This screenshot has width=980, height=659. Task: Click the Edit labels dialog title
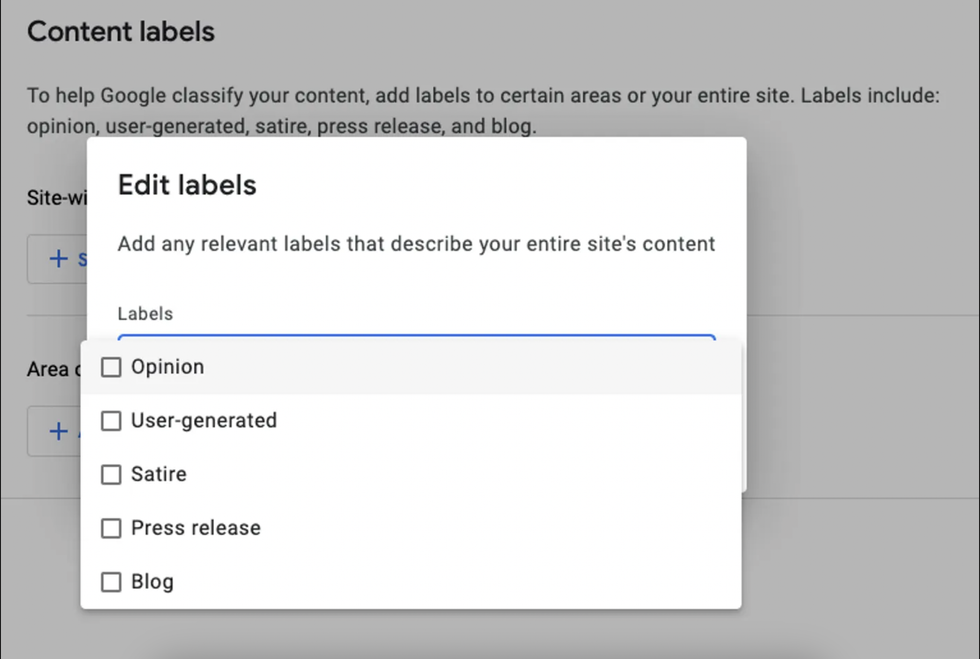186,185
